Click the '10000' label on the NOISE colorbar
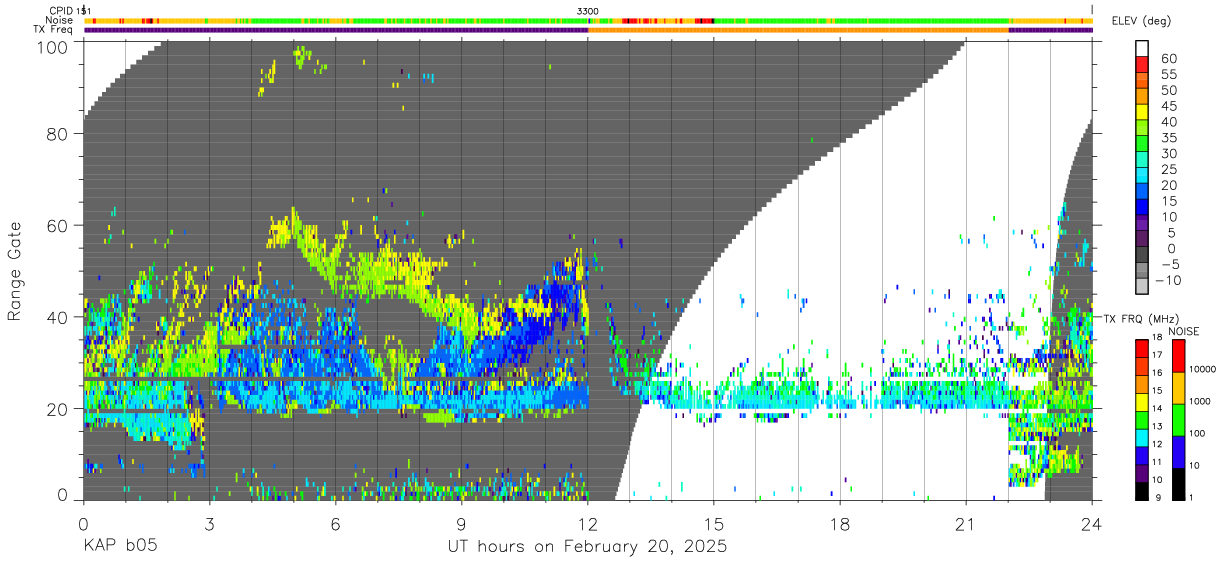Image resolution: width=1228 pixels, height=567 pixels. [x=1203, y=370]
